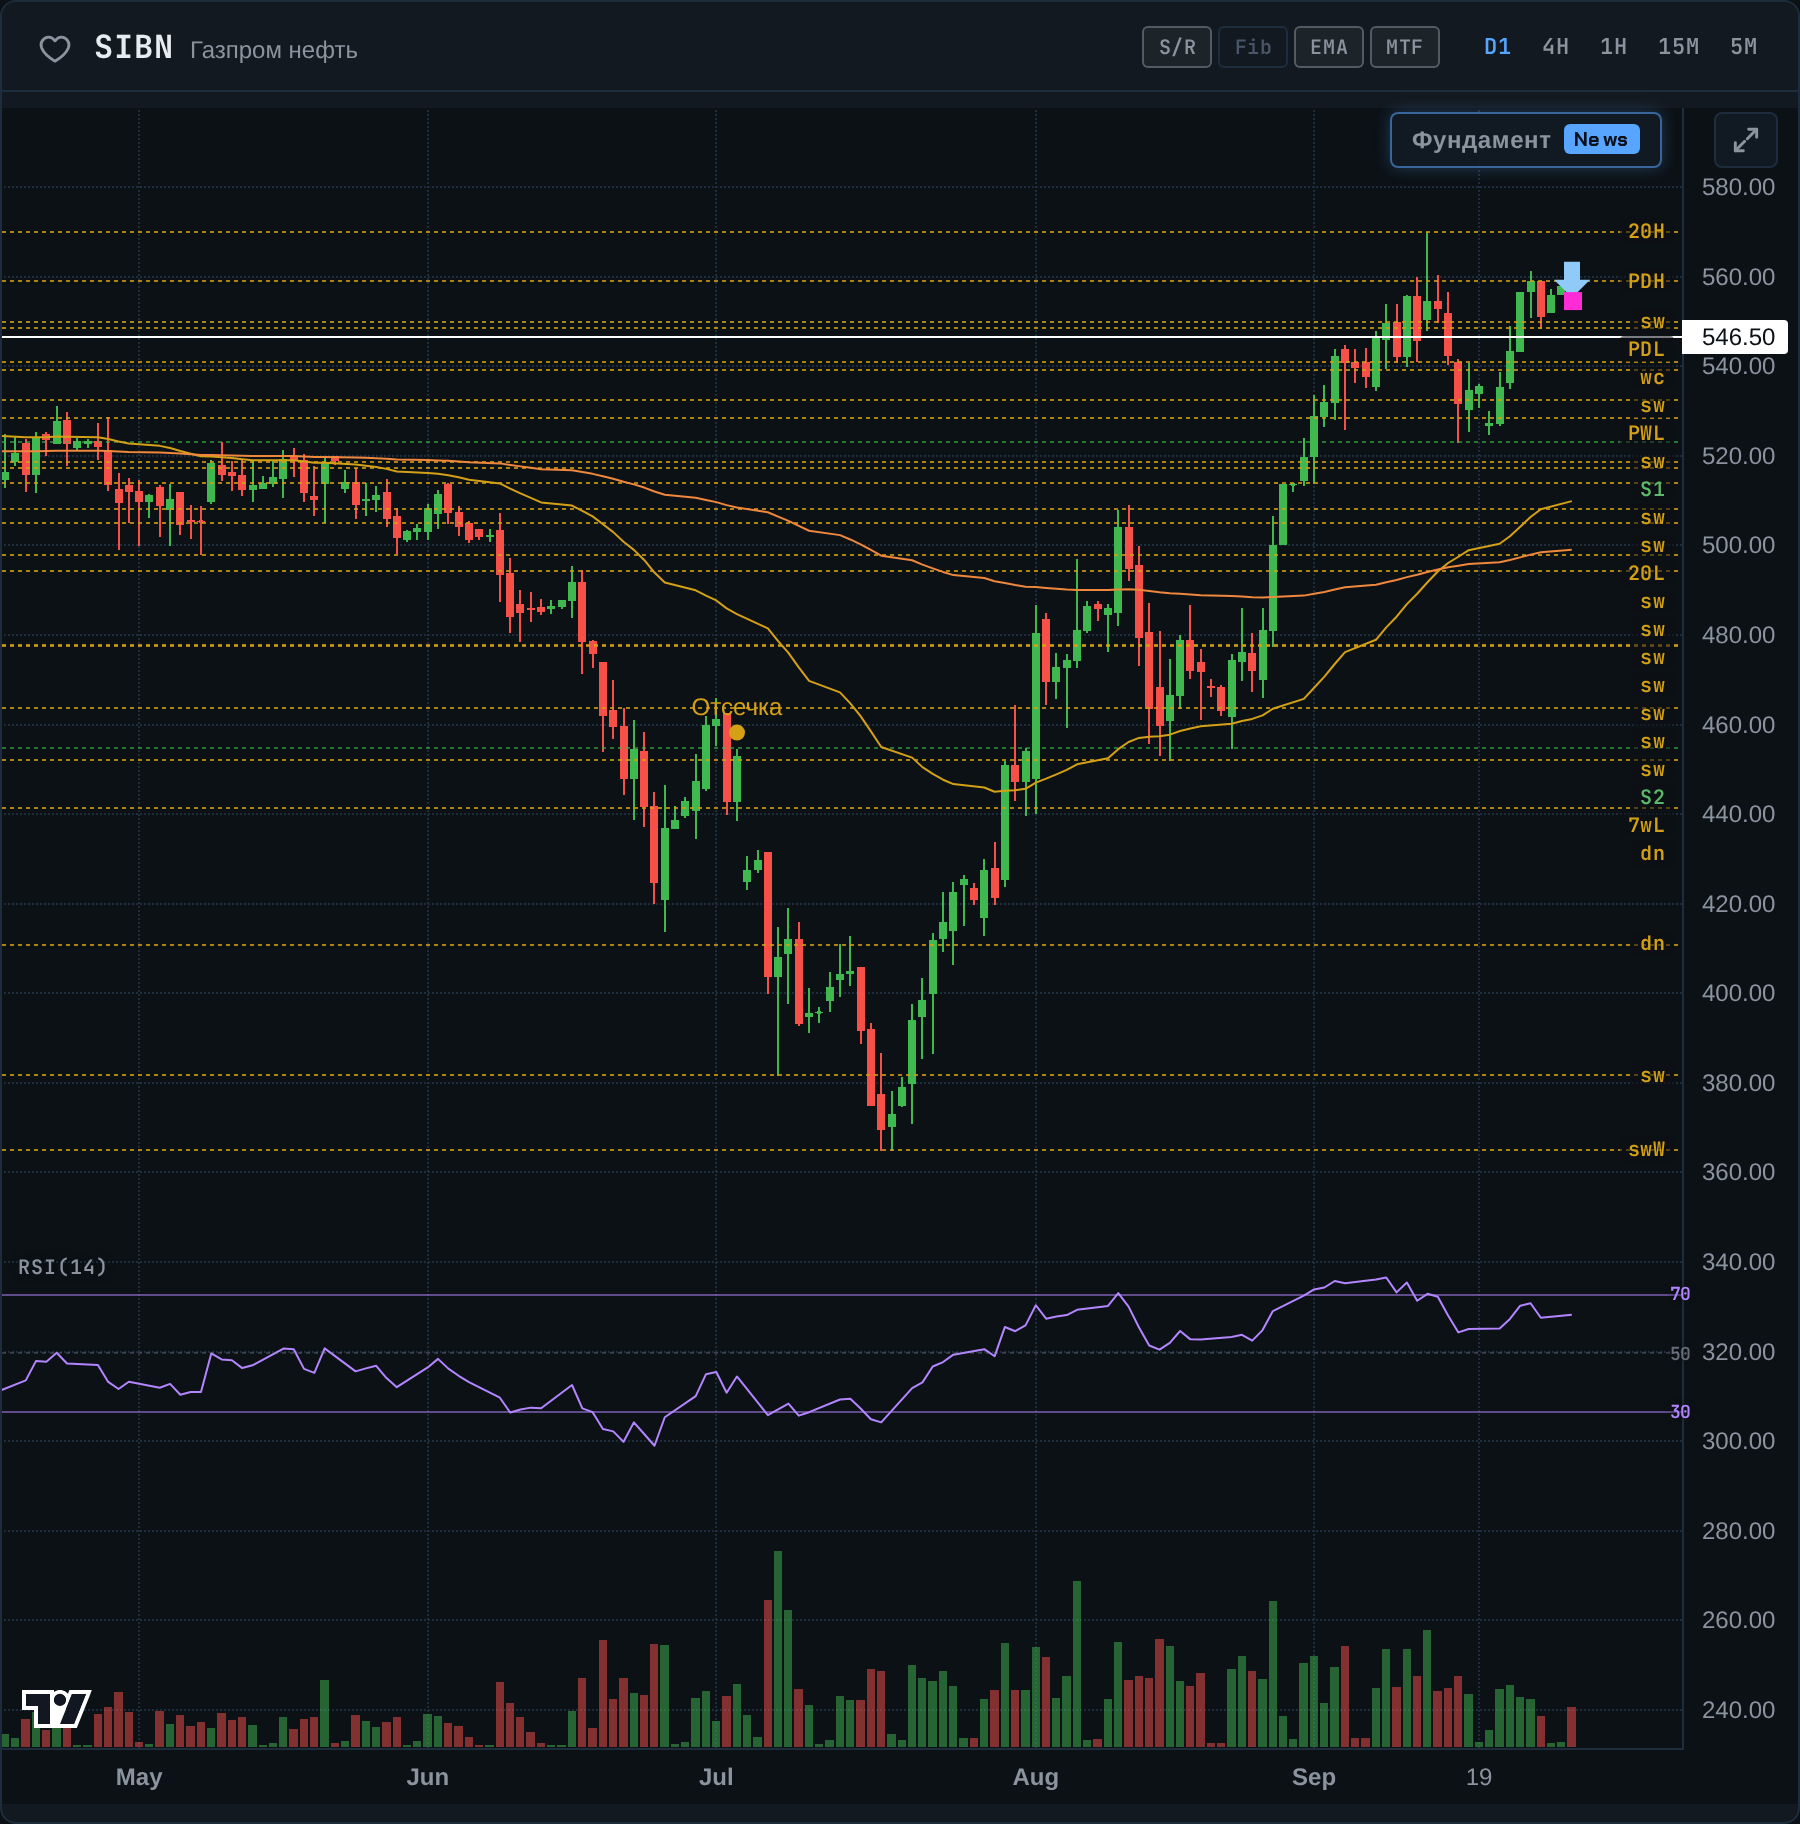Toggle the Fib overlay

tap(1253, 47)
